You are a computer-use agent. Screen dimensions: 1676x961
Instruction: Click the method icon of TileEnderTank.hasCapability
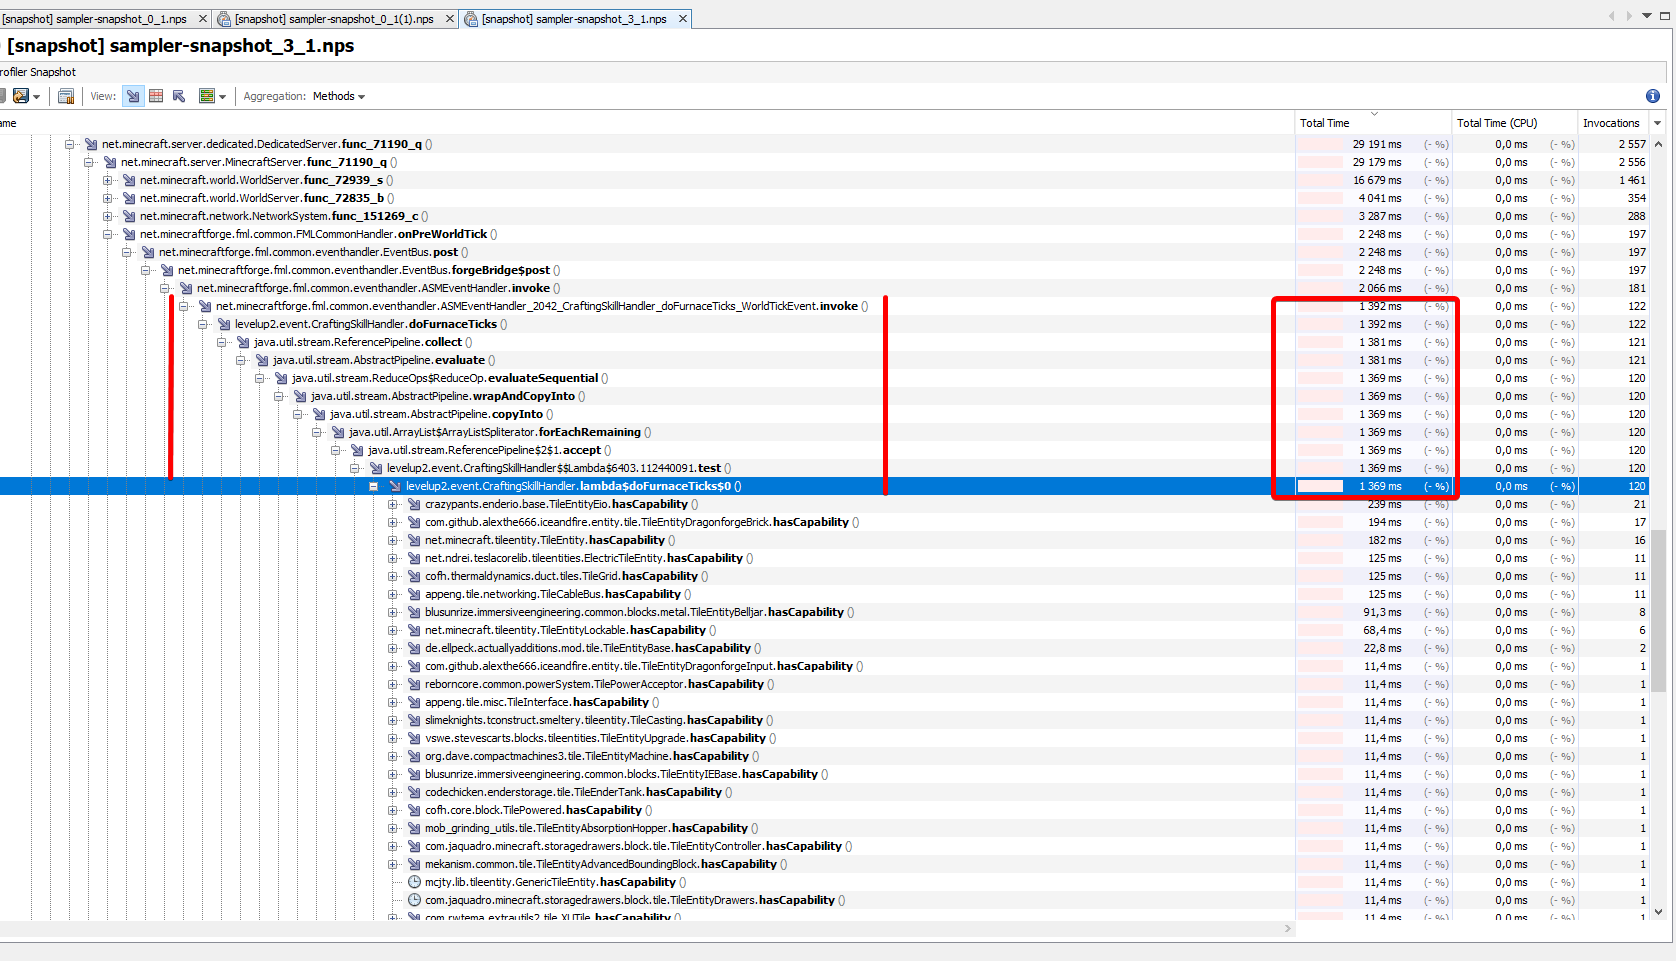coord(414,792)
